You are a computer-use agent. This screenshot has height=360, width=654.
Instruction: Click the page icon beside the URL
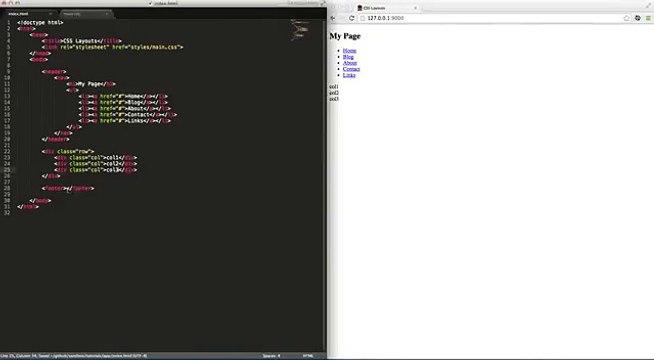click(362, 18)
